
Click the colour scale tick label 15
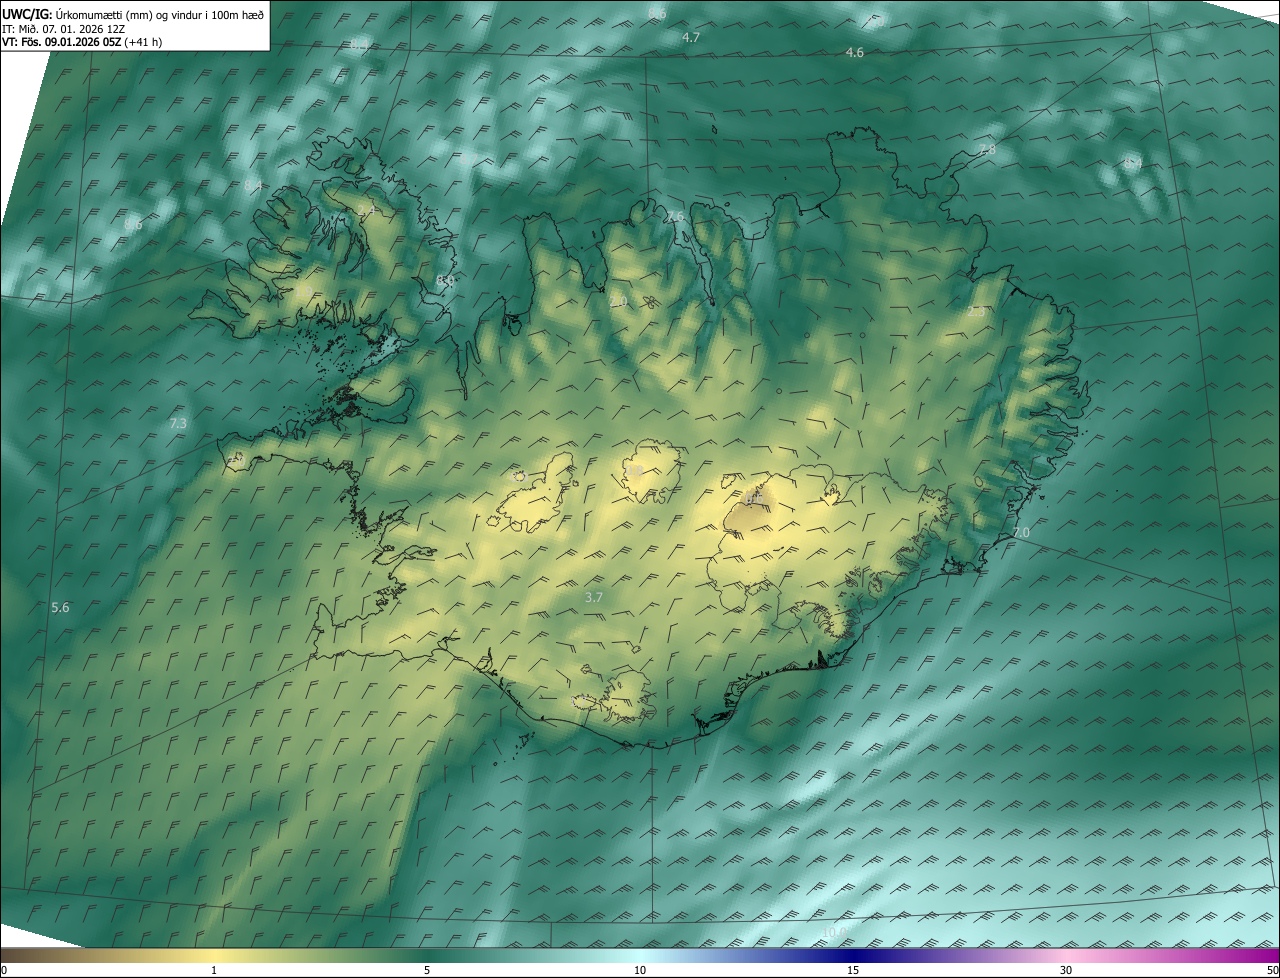point(853,970)
